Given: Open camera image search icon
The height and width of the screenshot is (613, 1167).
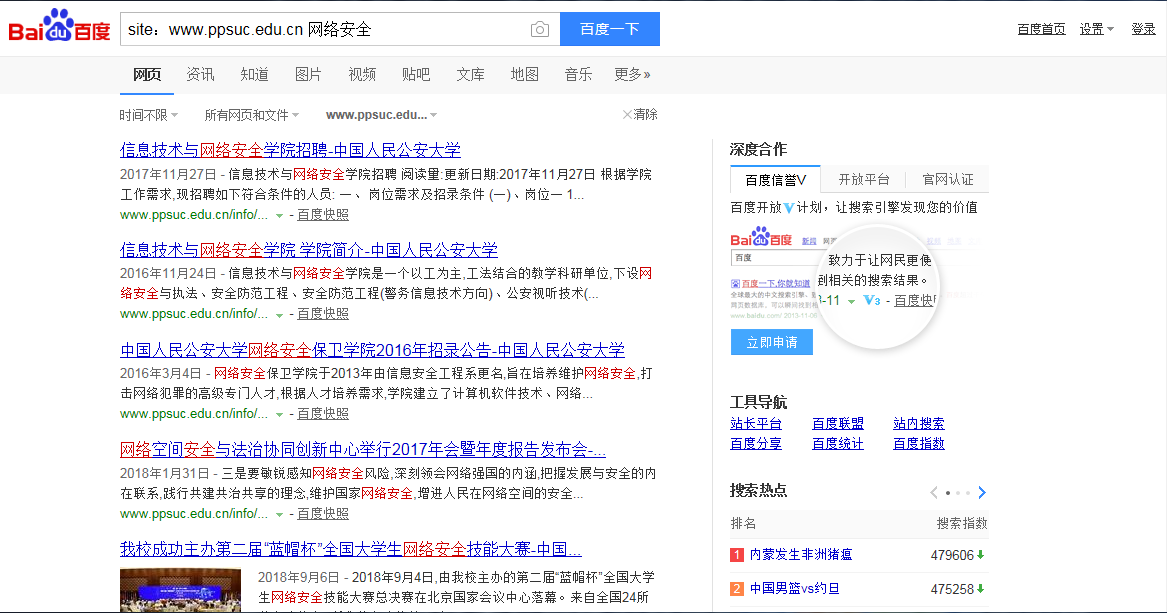Looking at the screenshot, I should tap(540, 29).
